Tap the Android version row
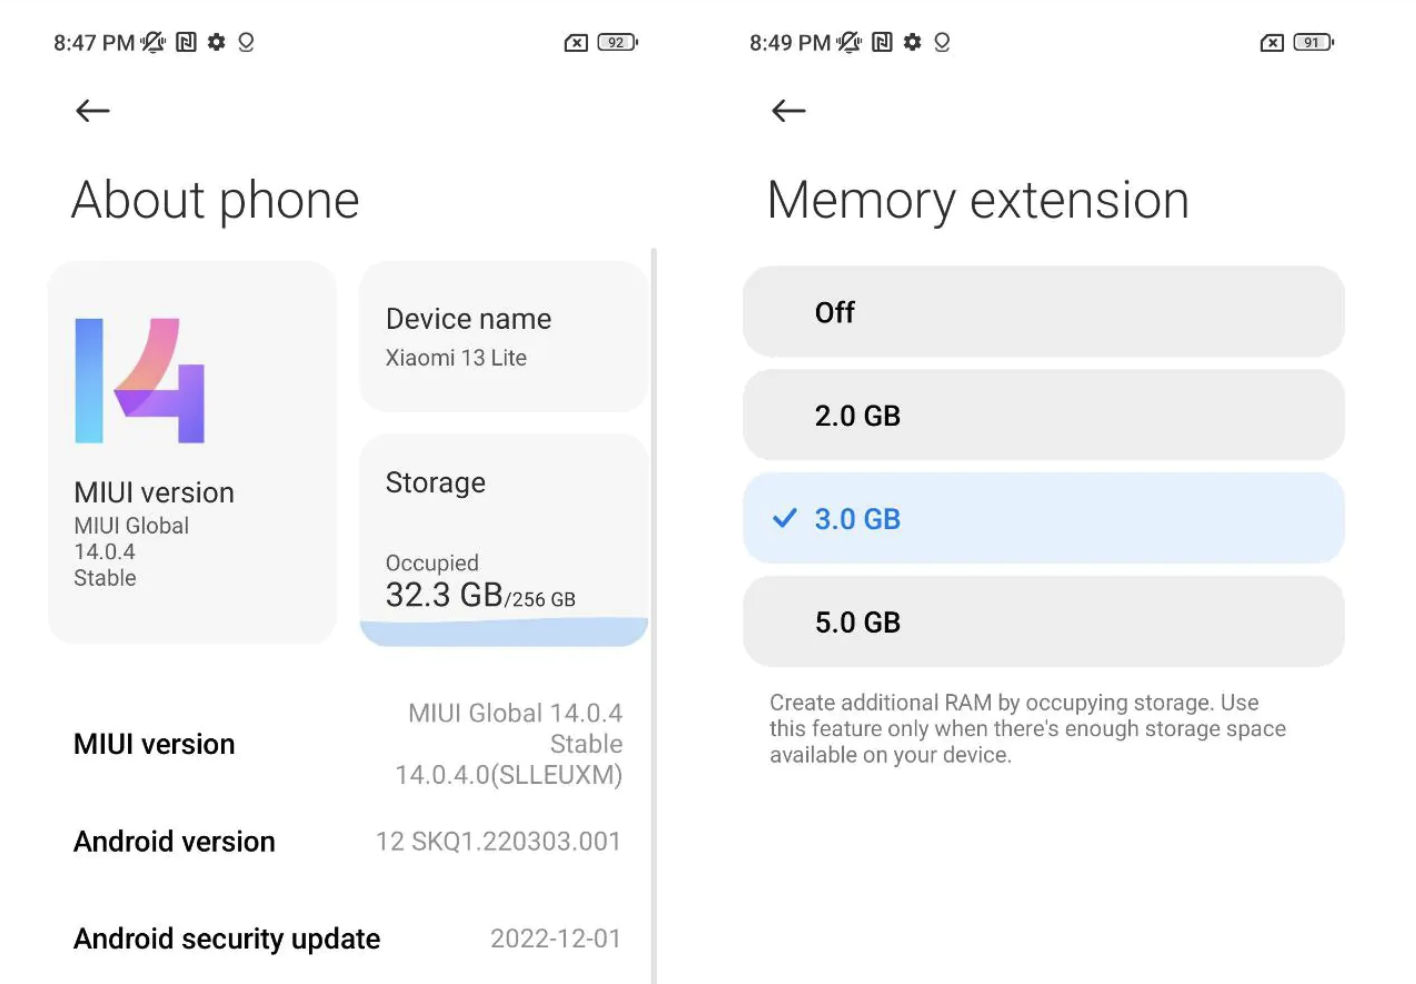 [x=348, y=842]
